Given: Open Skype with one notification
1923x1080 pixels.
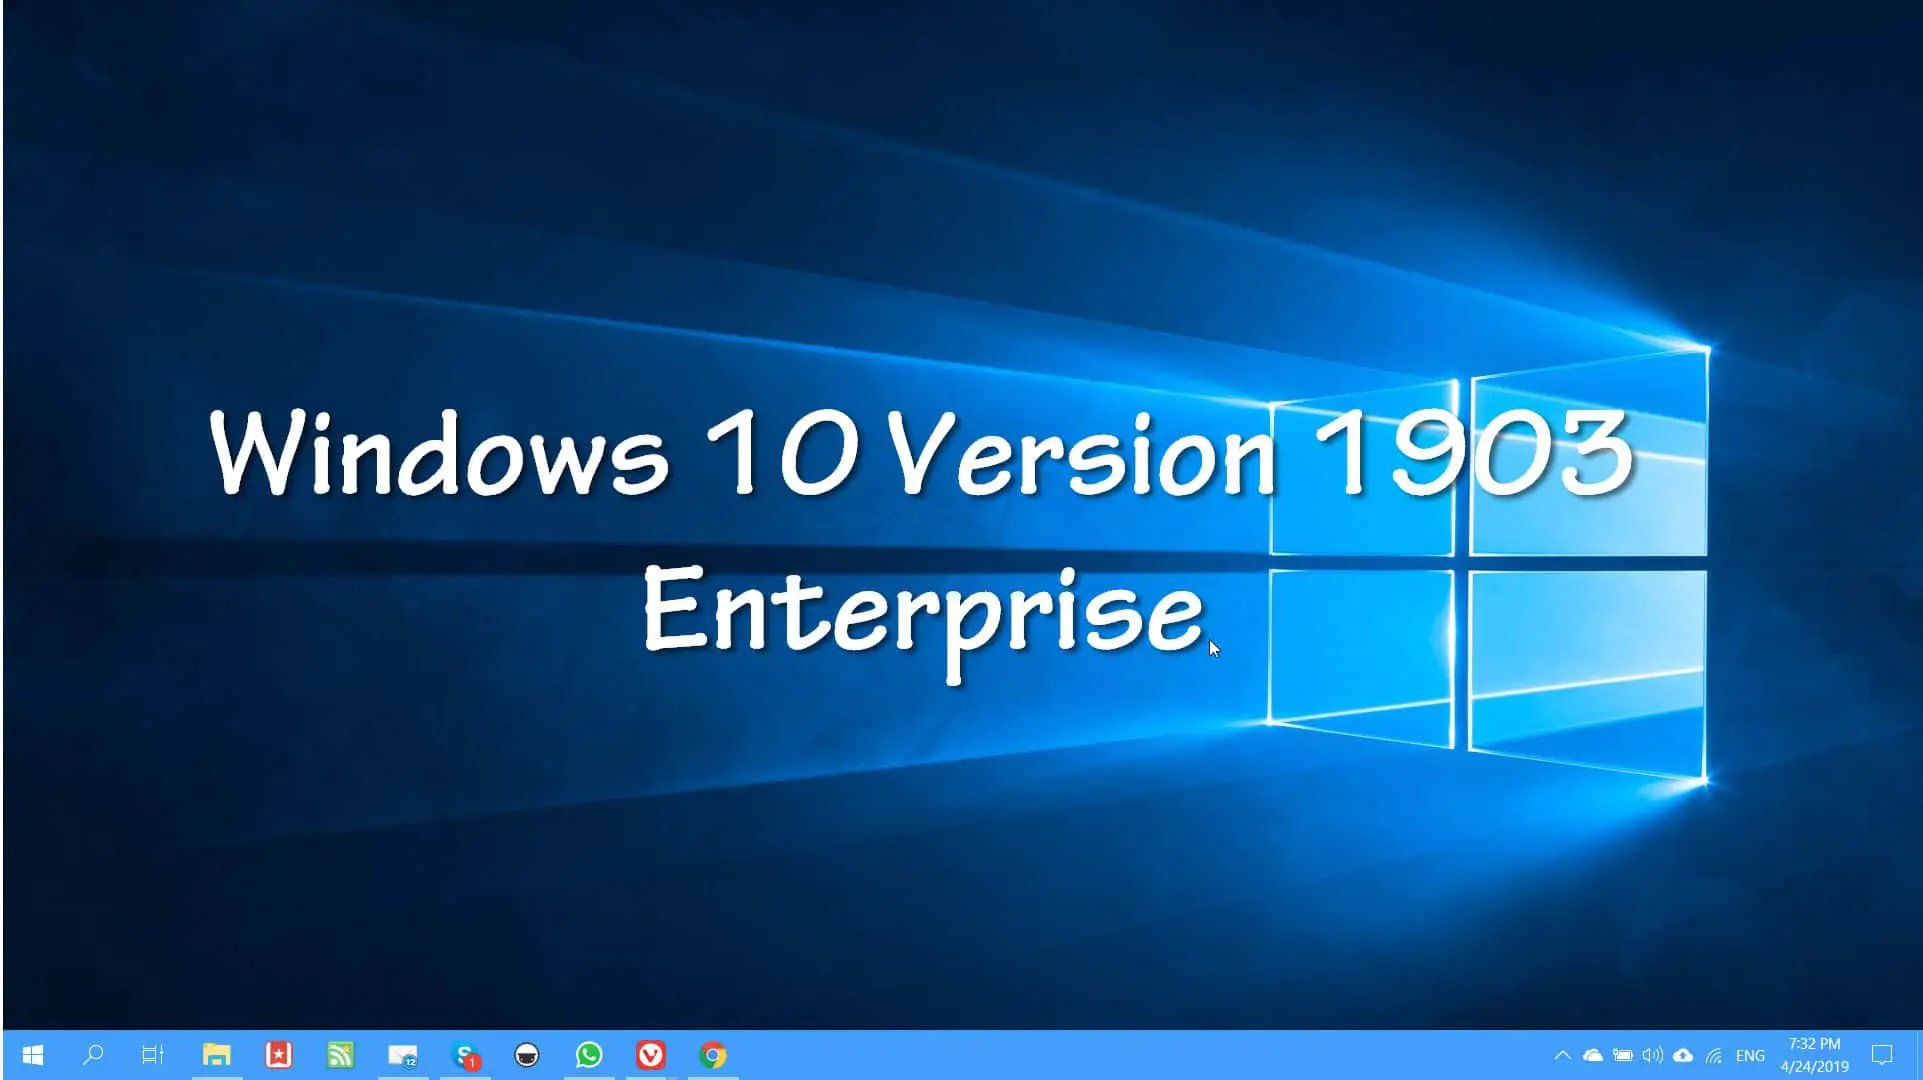Looking at the screenshot, I should pos(465,1055).
